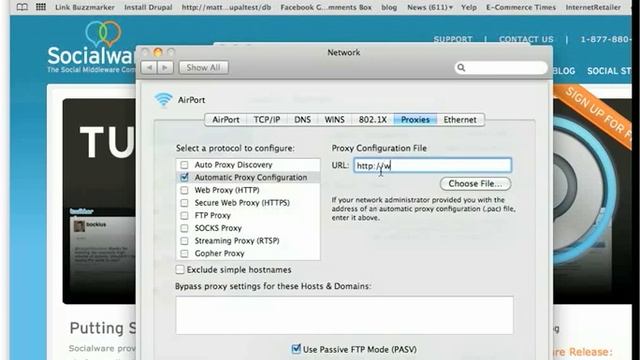Open InternetRetailer bookmark
This screenshot has height=360, width=640.
coord(593,7)
